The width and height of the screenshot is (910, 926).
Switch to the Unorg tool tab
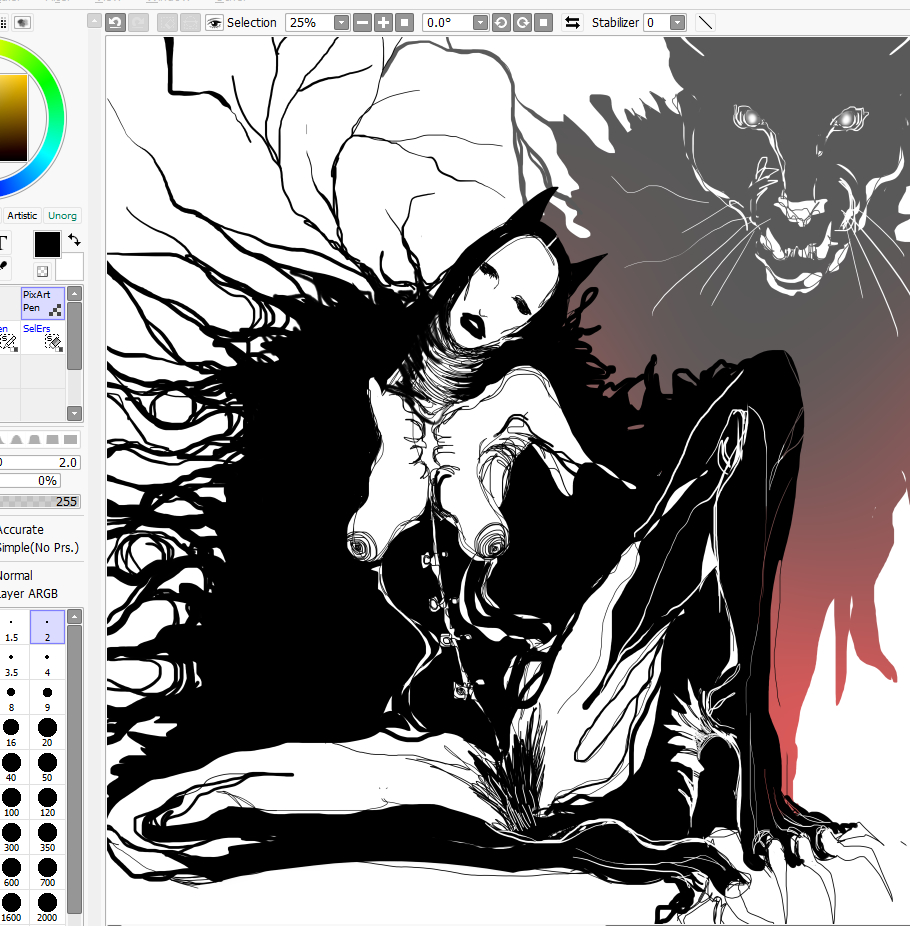[x=63, y=215]
